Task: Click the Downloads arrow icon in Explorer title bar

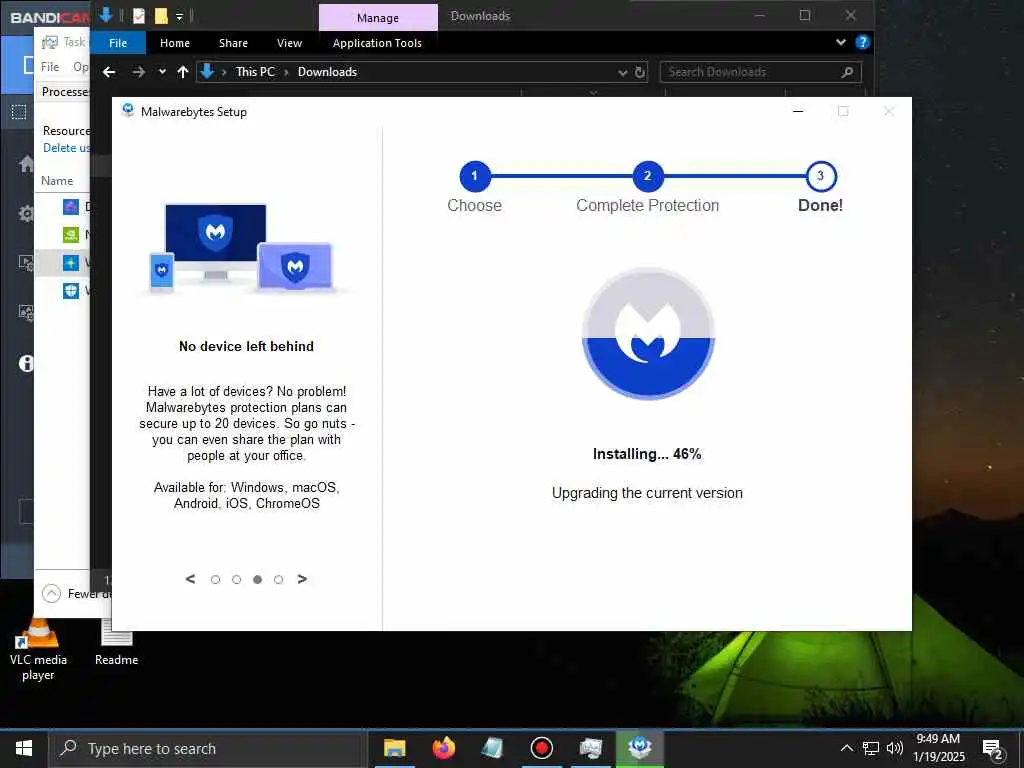Action: pyautogui.click(x=105, y=15)
